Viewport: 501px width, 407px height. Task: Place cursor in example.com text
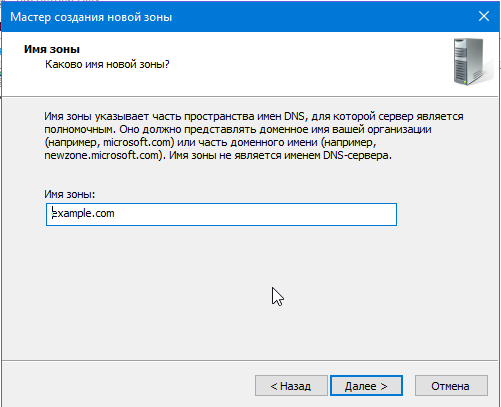(x=83, y=213)
